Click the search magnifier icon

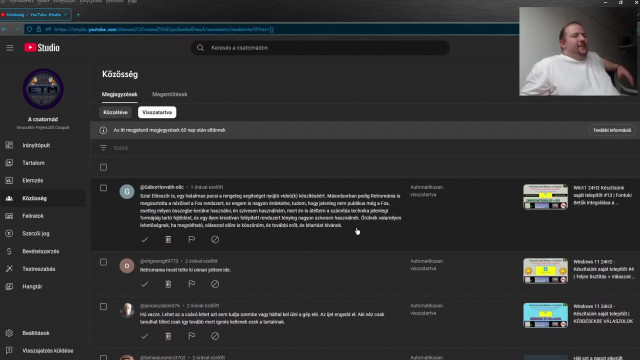pyautogui.click(x=200, y=48)
